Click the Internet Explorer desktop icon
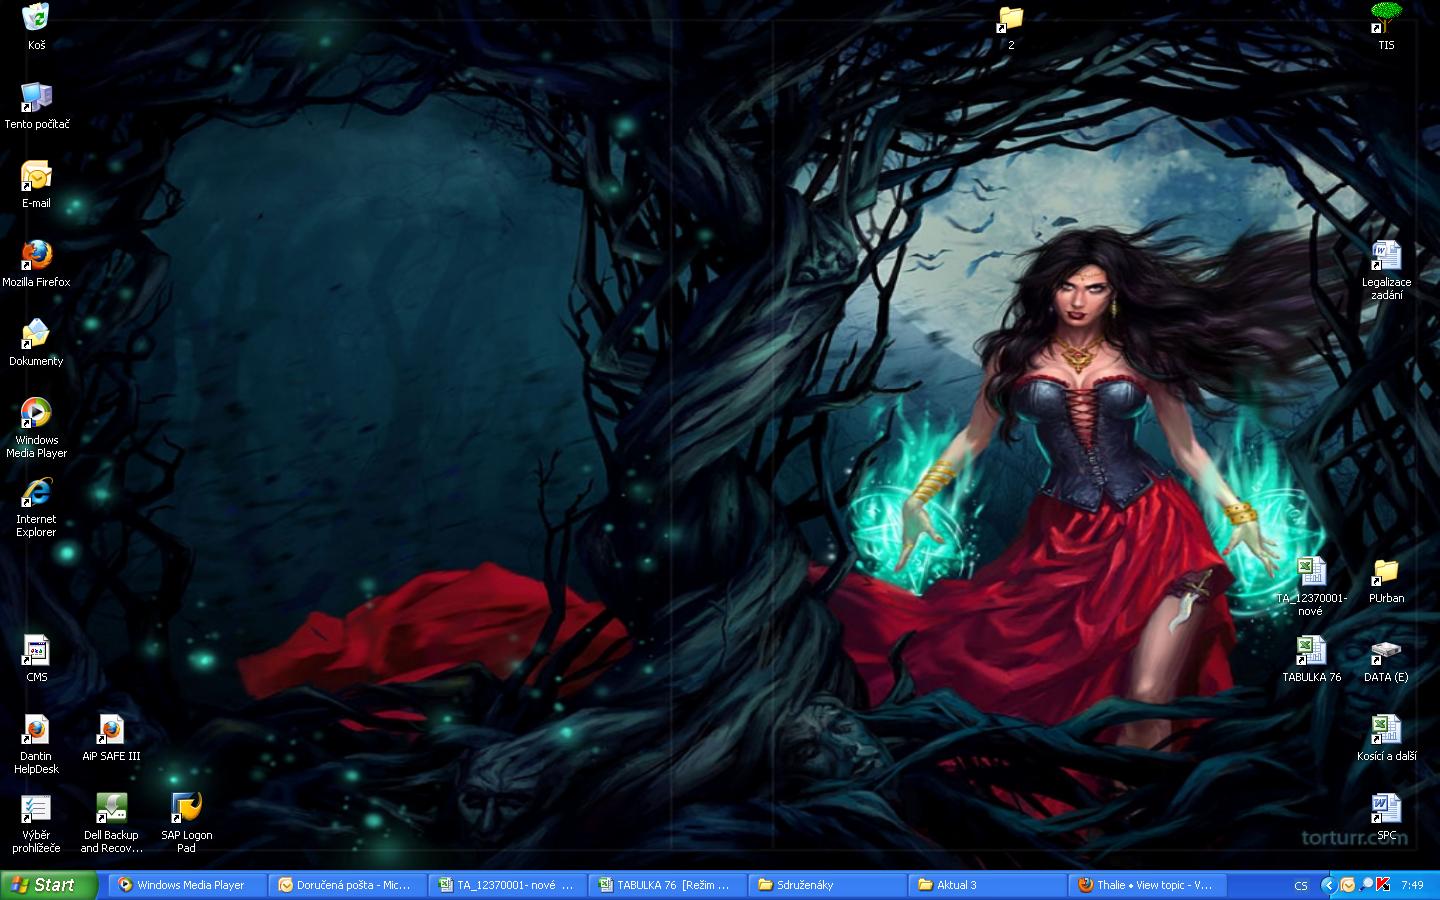The width and height of the screenshot is (1440, 900). (36, 494)
